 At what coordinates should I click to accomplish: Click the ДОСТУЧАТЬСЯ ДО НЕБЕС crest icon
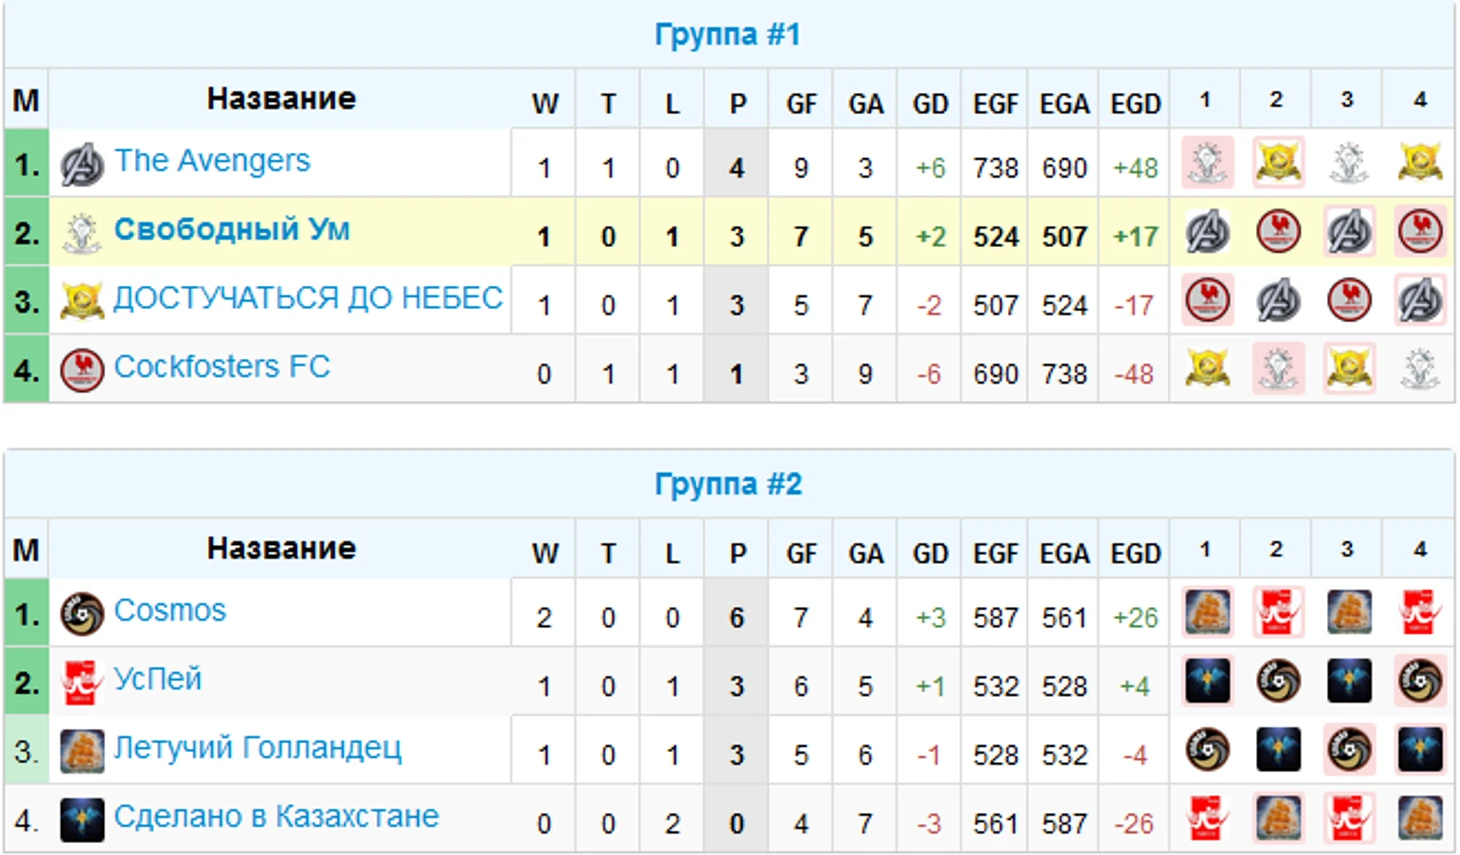click(x=82, y=300)
